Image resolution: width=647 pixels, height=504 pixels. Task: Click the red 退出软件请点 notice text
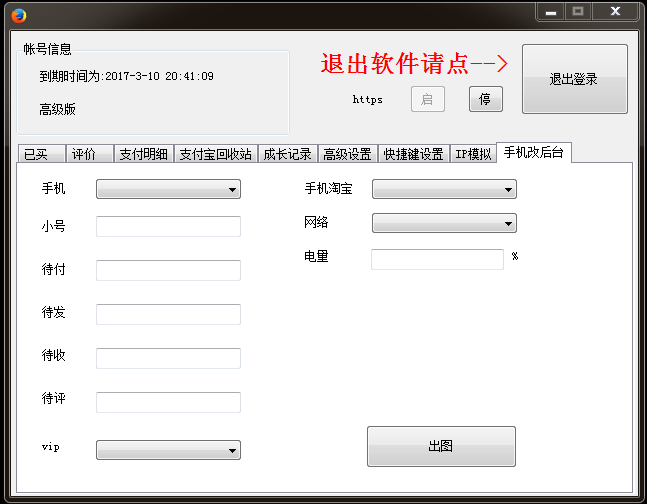click(414, 64)
